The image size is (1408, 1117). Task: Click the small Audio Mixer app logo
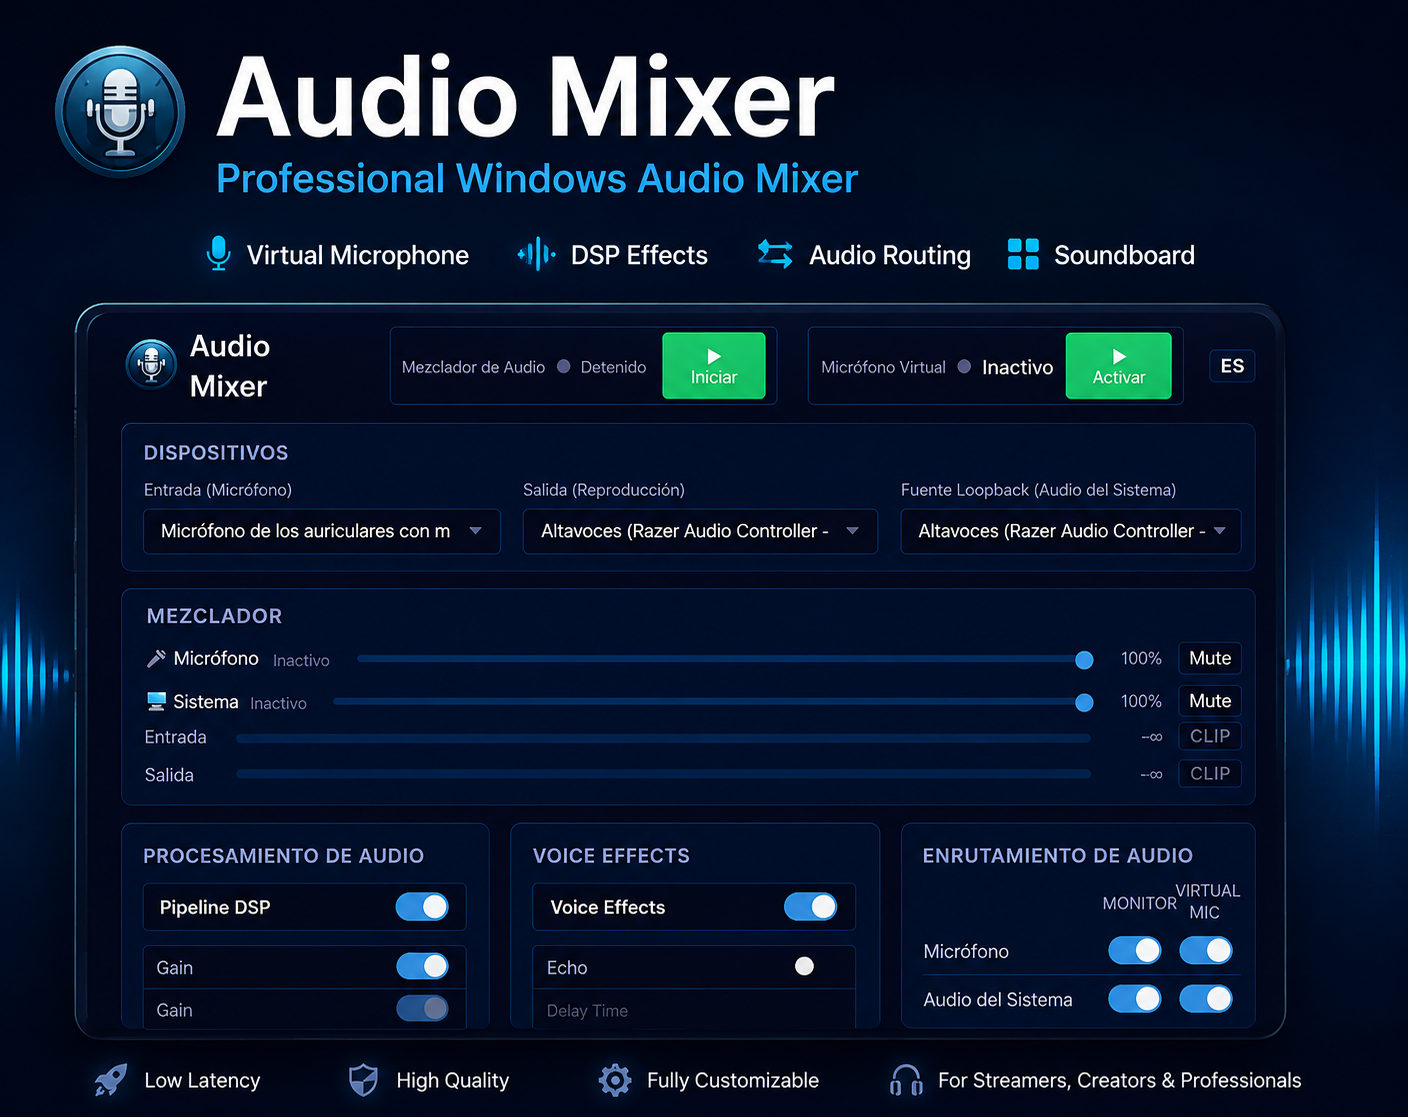[151, 363]
